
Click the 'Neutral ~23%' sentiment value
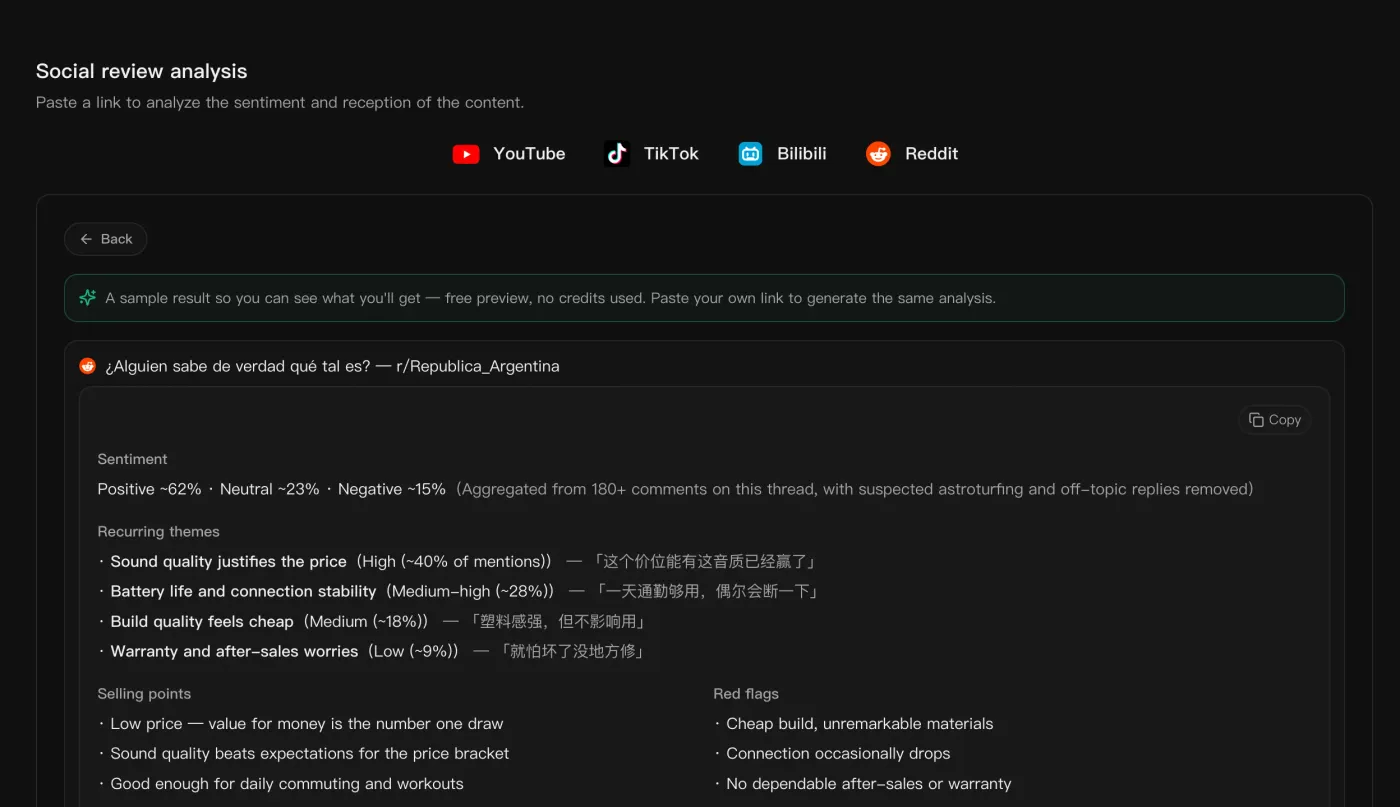pos(269,489)
